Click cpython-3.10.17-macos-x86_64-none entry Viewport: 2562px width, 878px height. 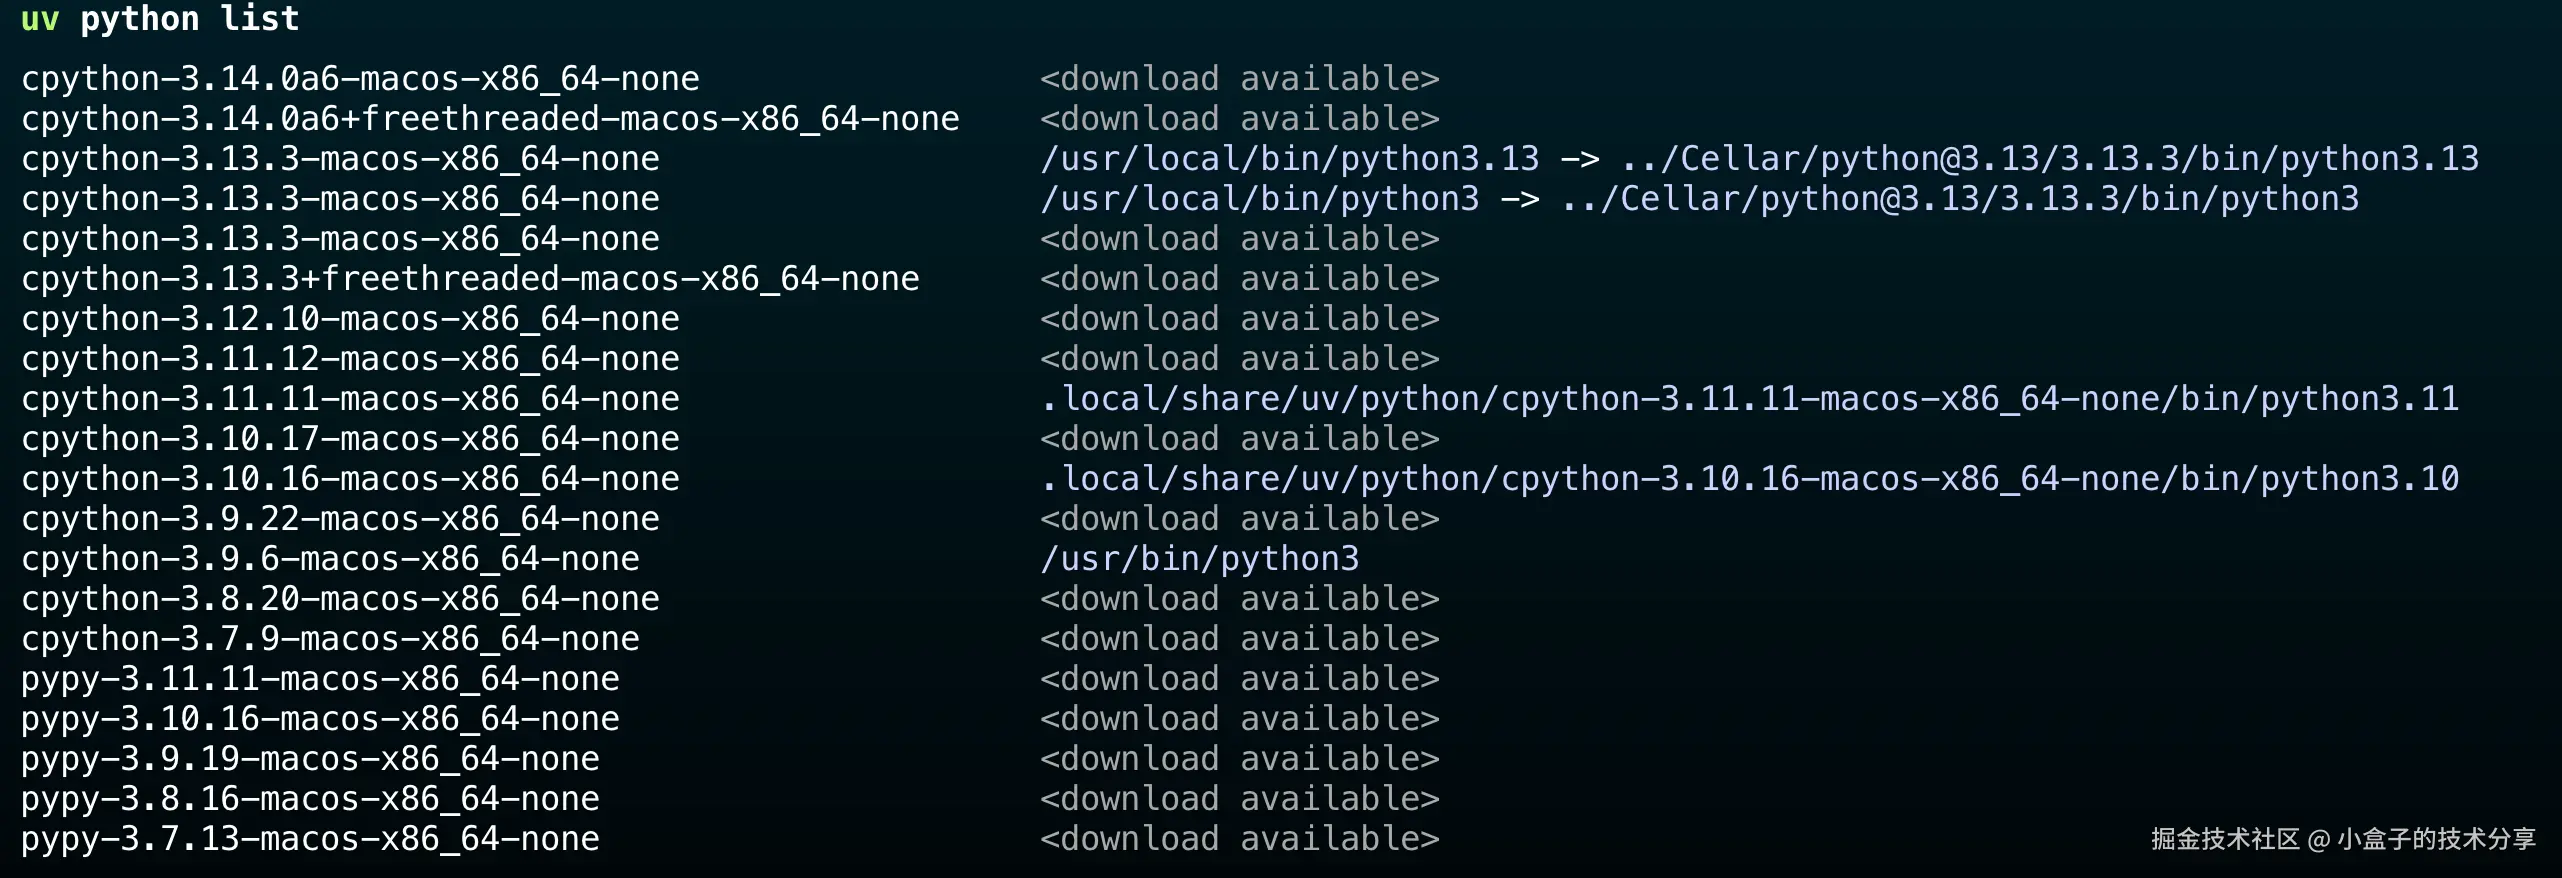350,439
